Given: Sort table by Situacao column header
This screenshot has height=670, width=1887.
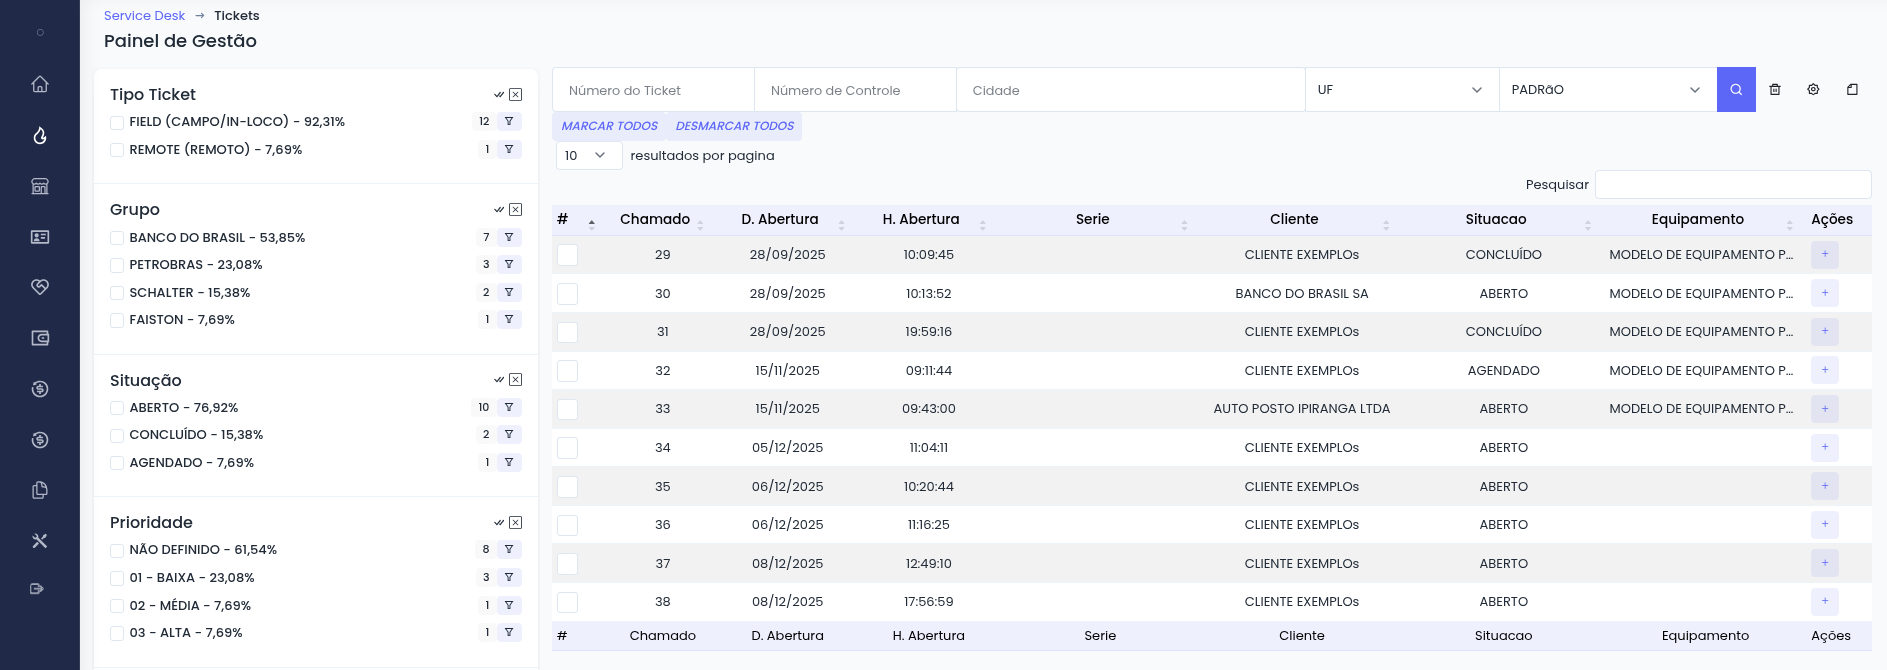Looking at the screenshot, I should (x=1495, y=220).
